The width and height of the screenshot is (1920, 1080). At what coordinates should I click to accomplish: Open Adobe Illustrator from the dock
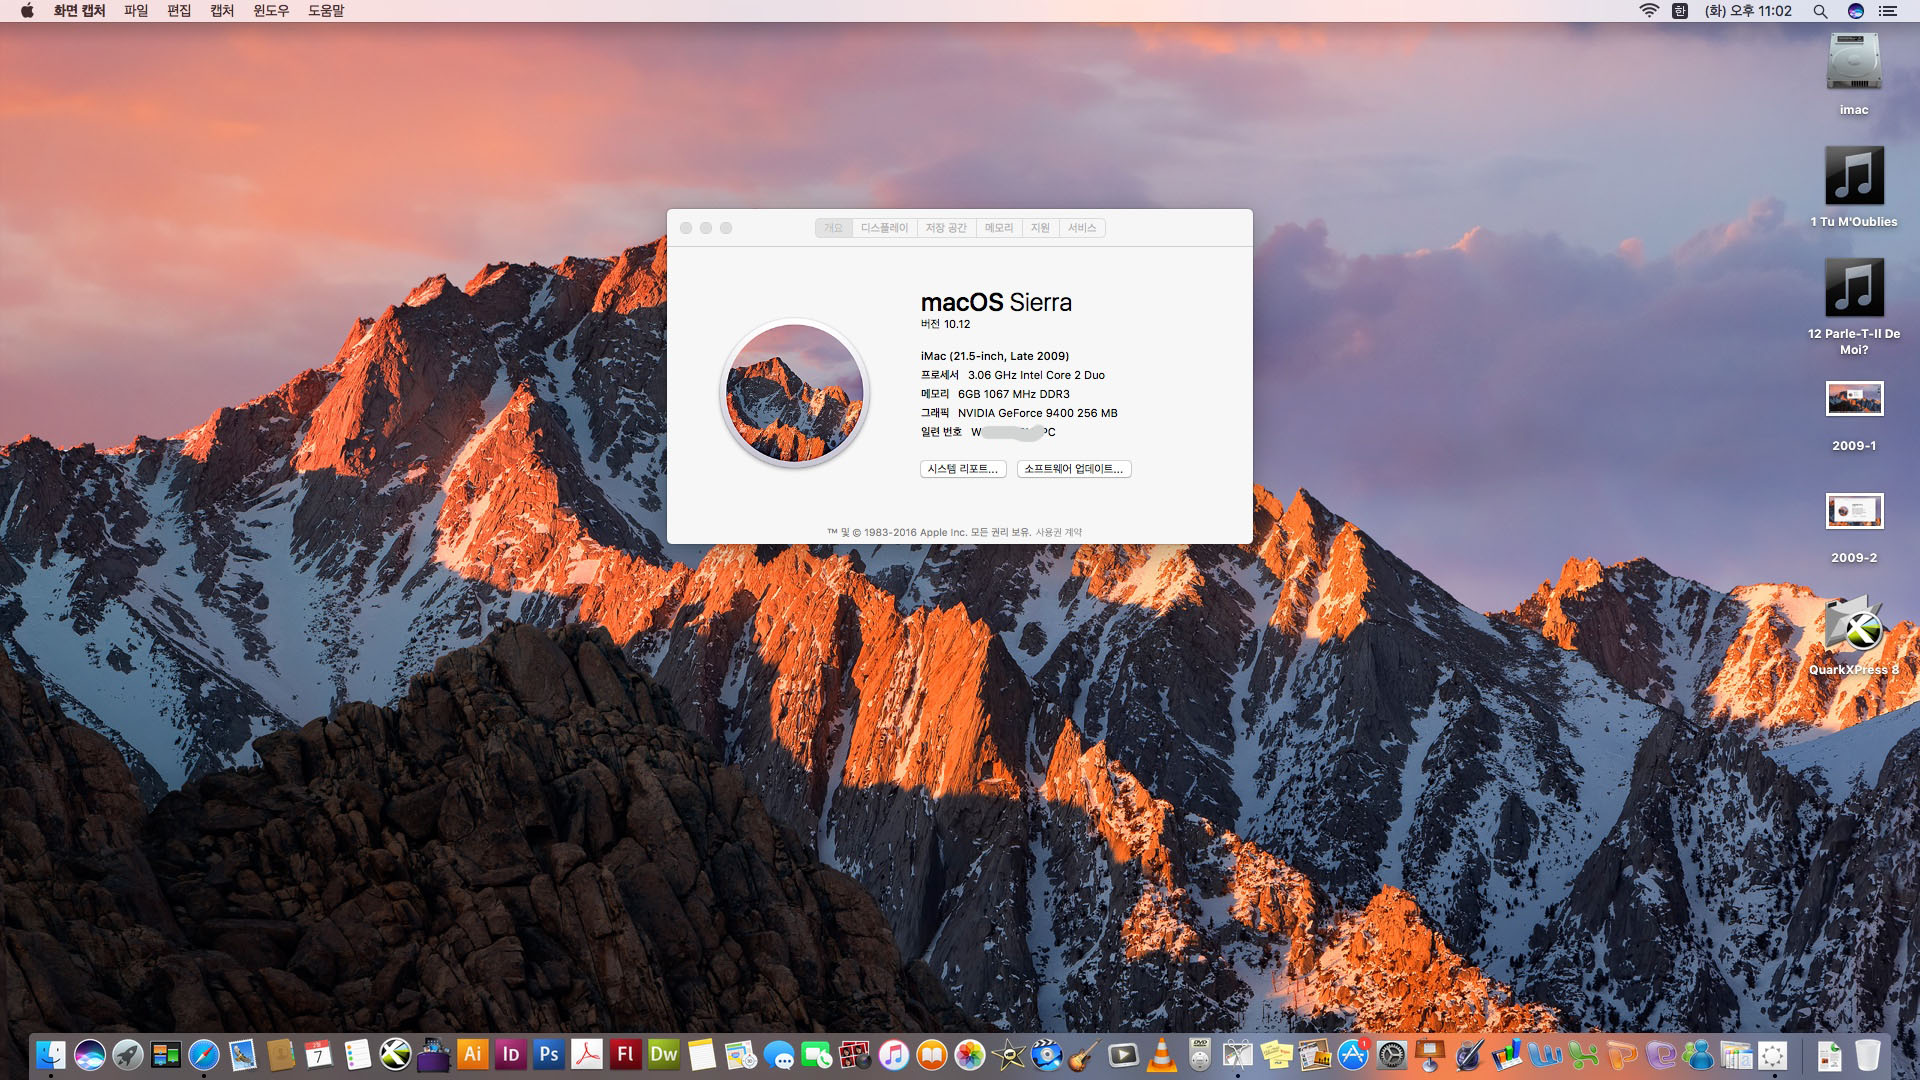(472, 1054)
